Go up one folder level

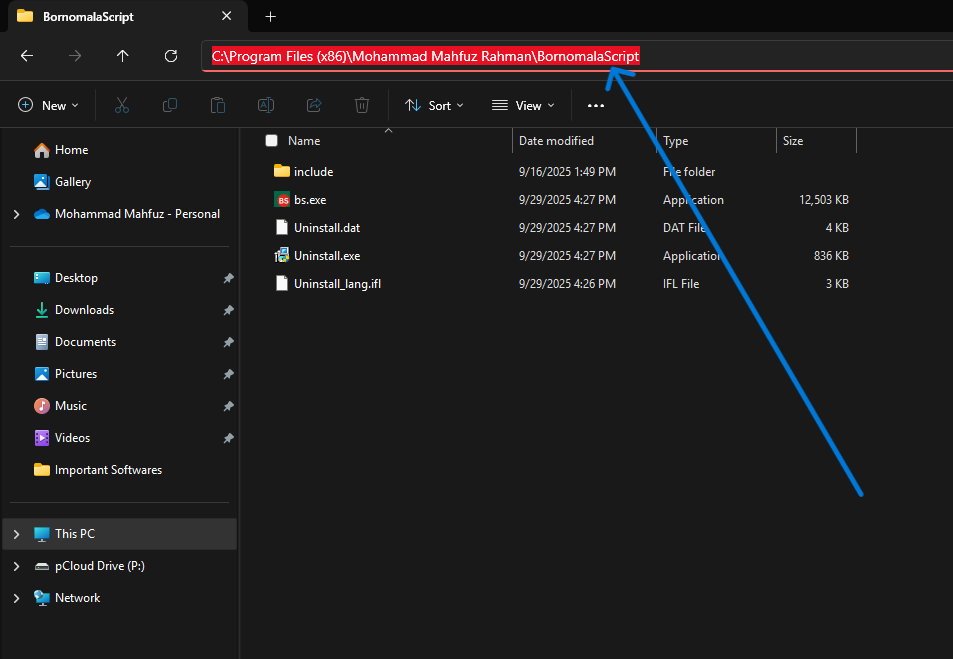[123, 56]
